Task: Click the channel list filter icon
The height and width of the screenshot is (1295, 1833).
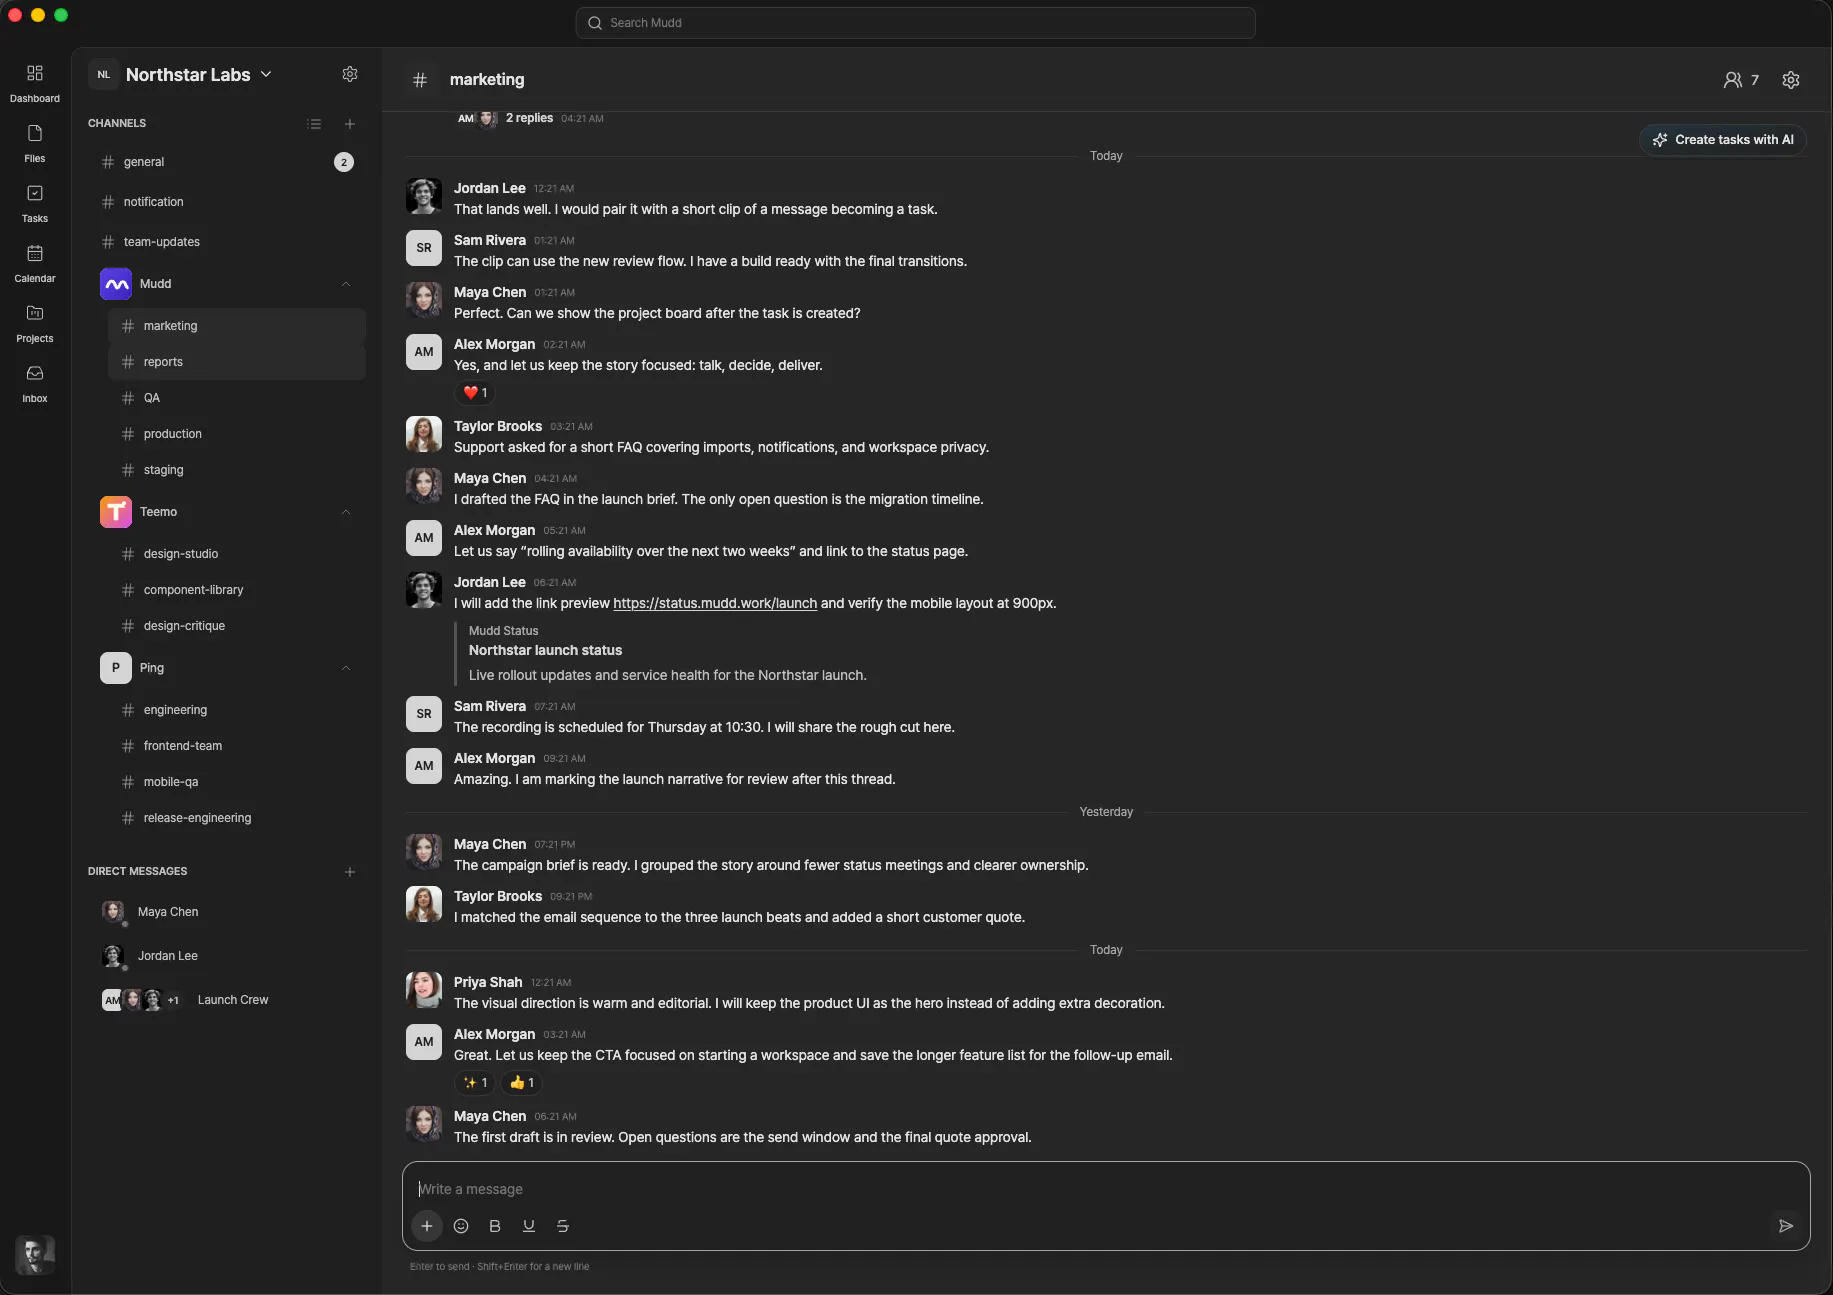Action: tap(314, 124)
